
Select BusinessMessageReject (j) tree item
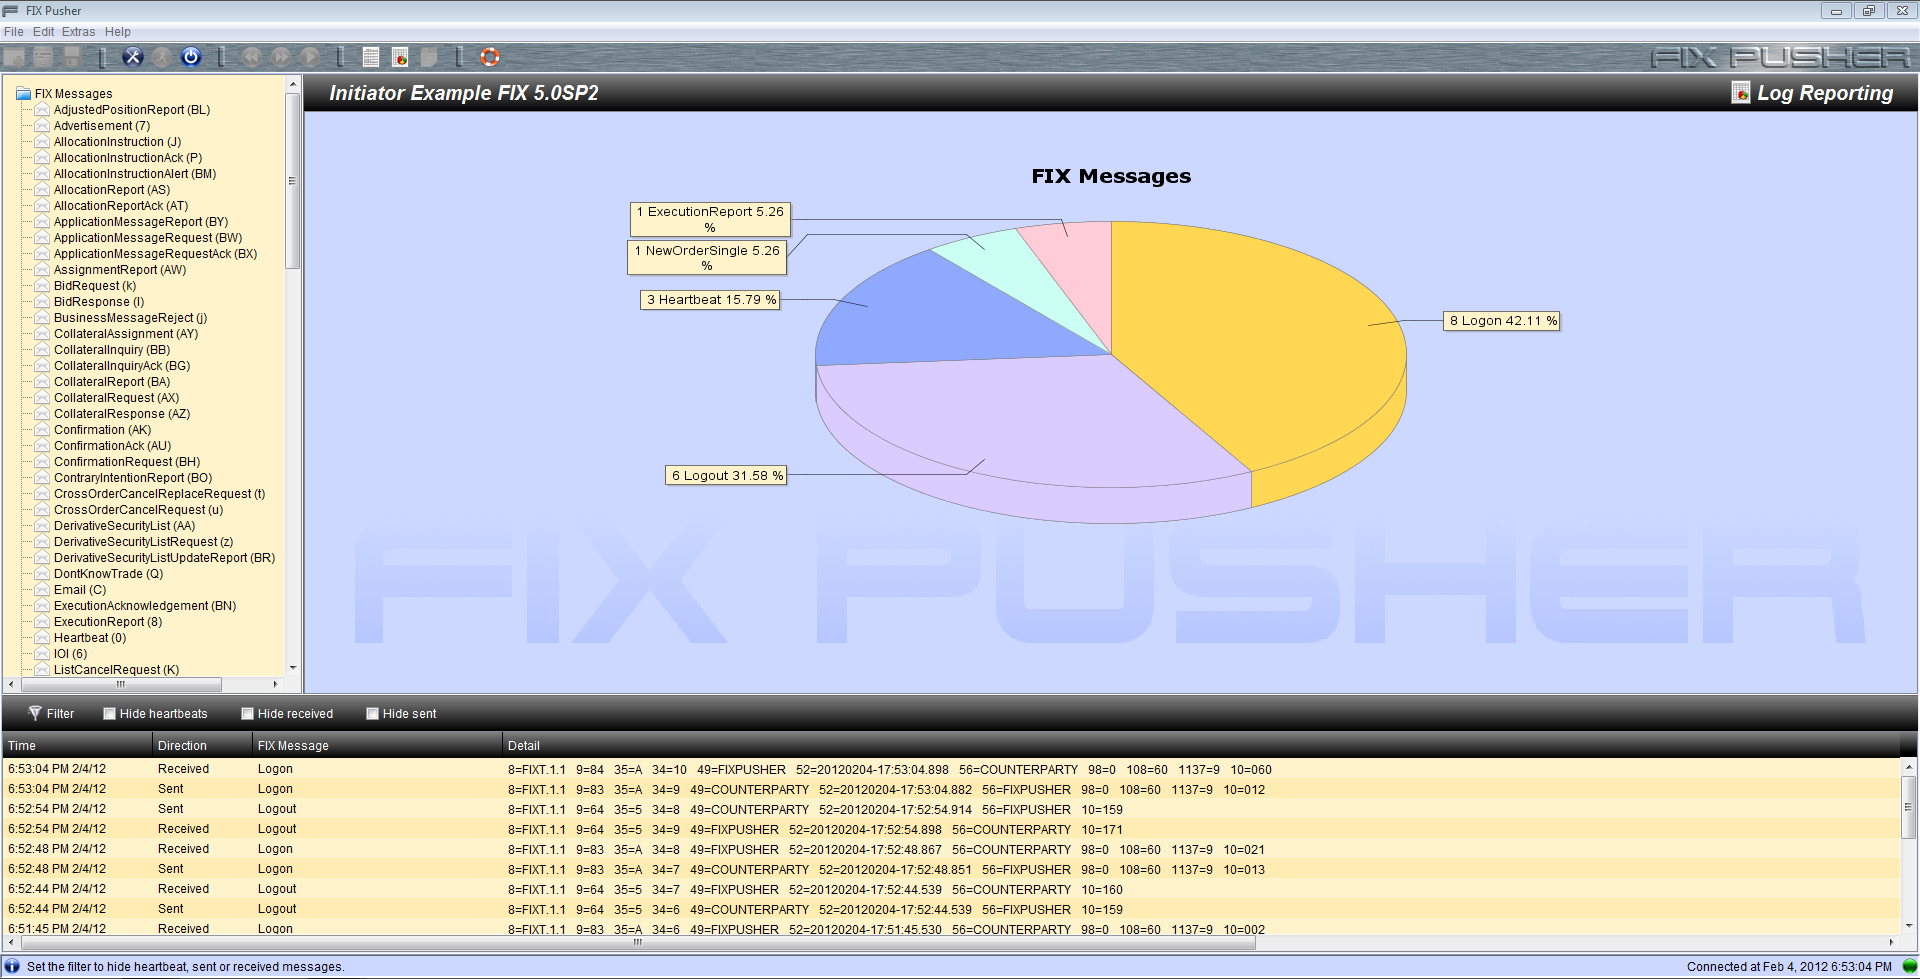[x=130, y=318]
